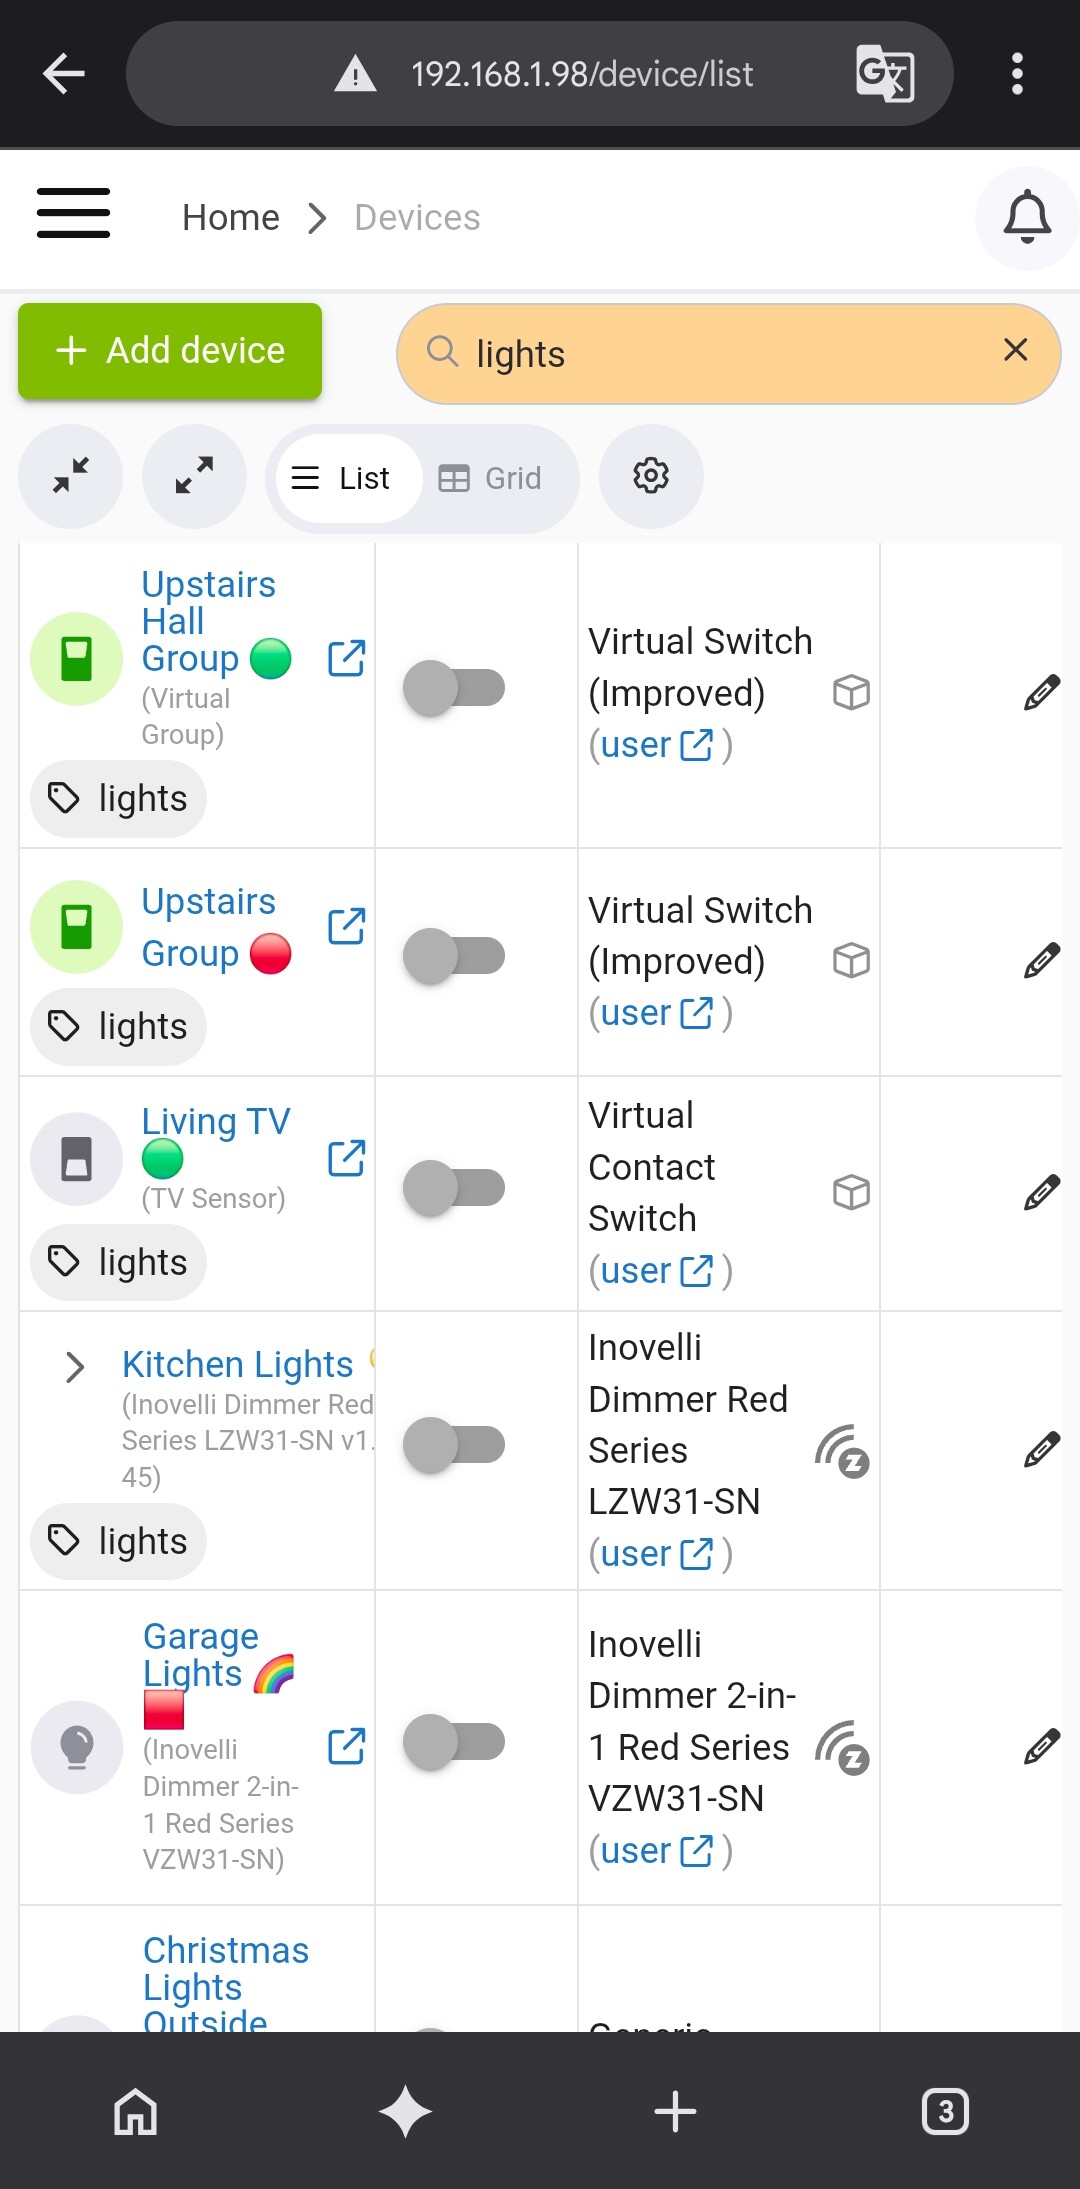Open the hamburger navigation menu
This screenshot has height=2189, width=1080.
(73, 213)
